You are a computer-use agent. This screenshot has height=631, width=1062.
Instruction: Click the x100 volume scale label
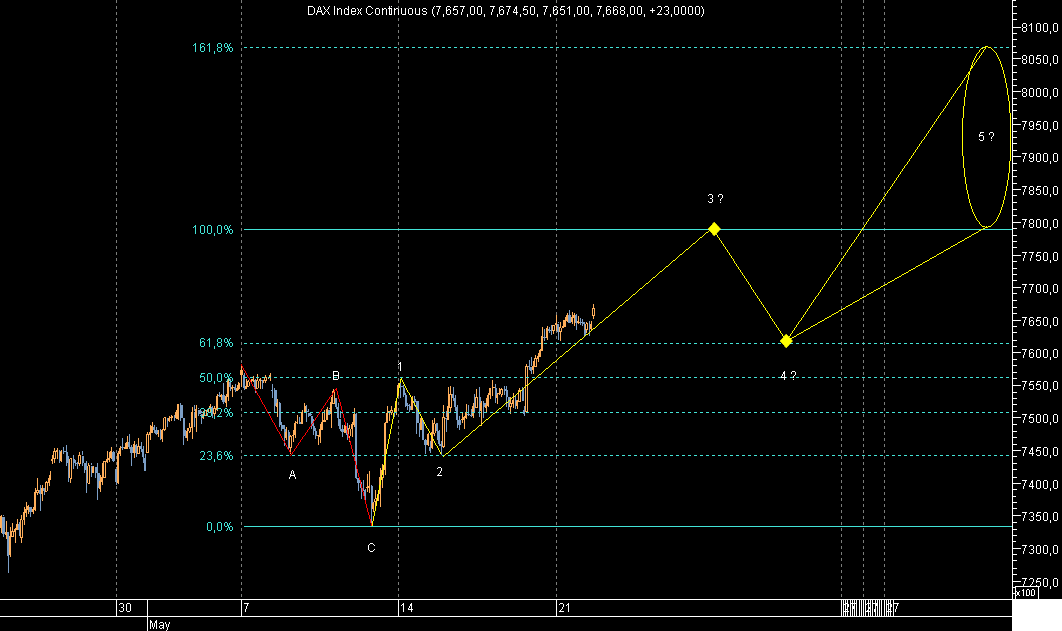pos(1027,591)
